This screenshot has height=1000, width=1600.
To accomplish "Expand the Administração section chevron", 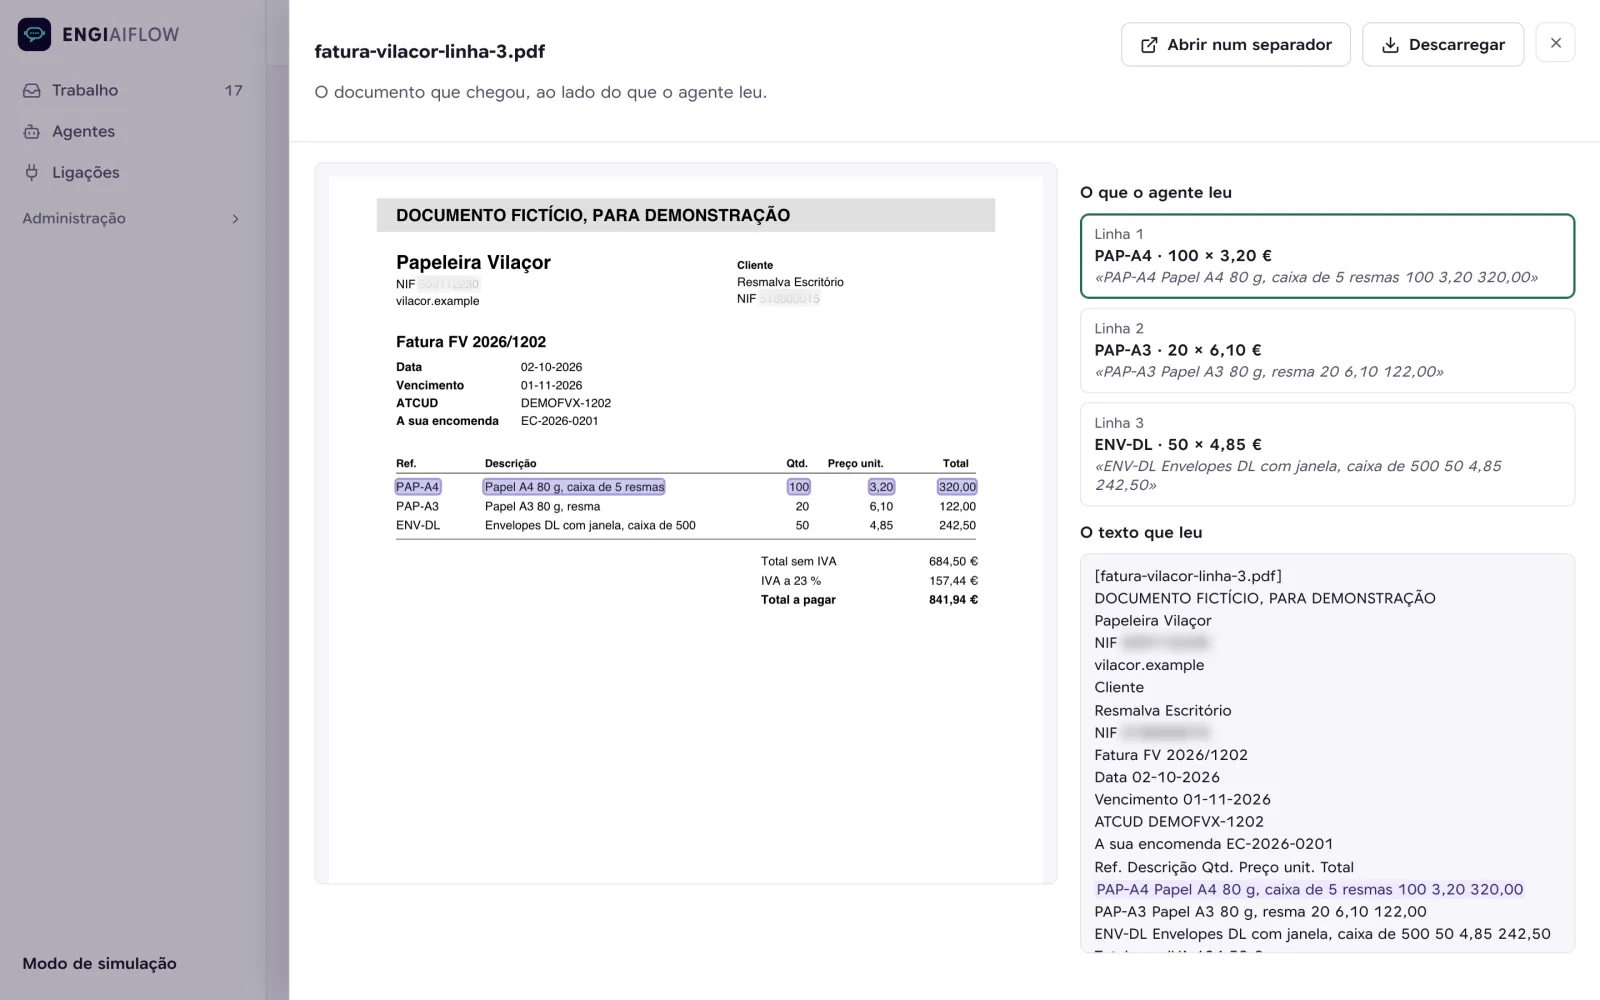I will (x=236, y=219).
